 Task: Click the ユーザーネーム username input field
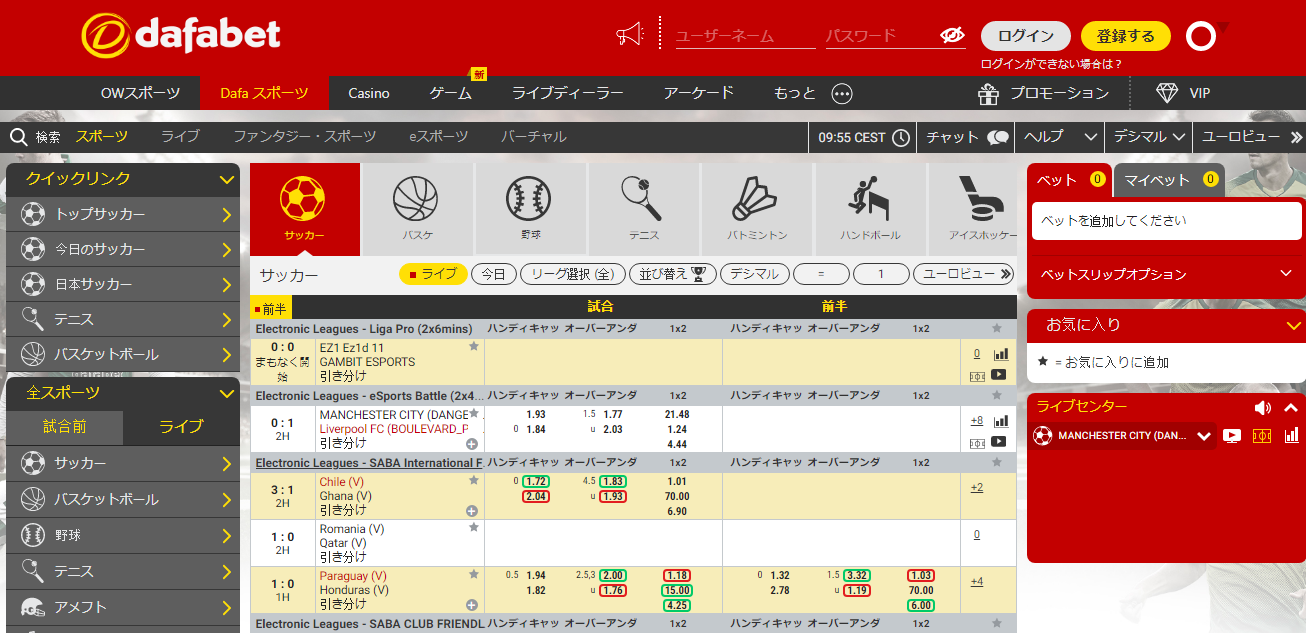pos(745,36)
